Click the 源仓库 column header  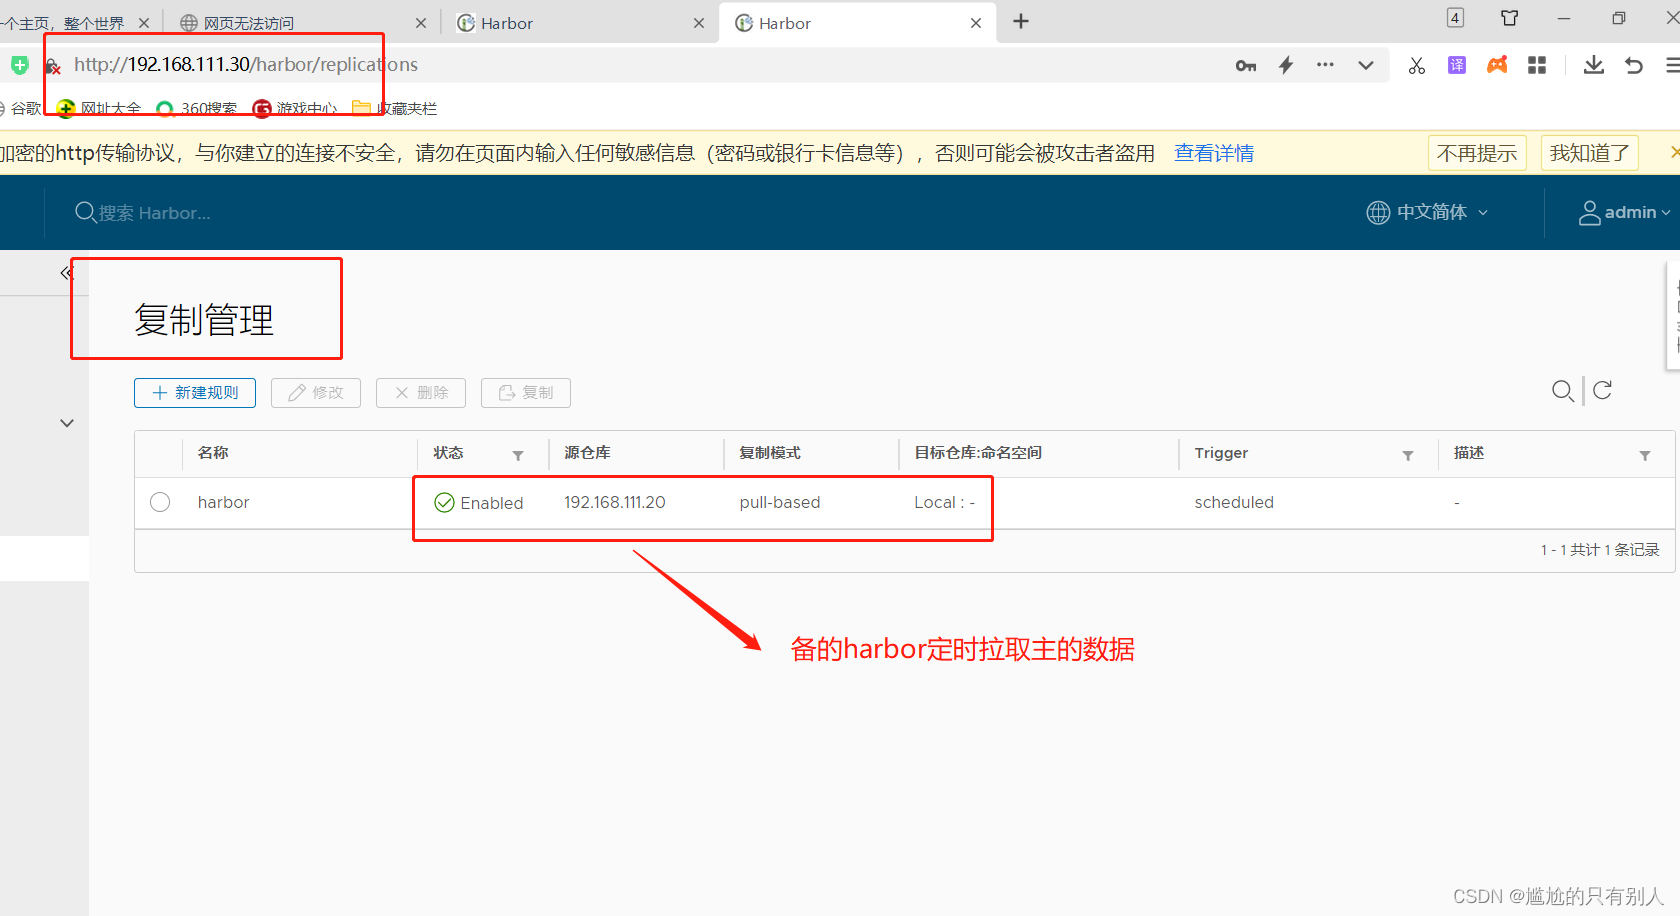(x=587, y=453)
